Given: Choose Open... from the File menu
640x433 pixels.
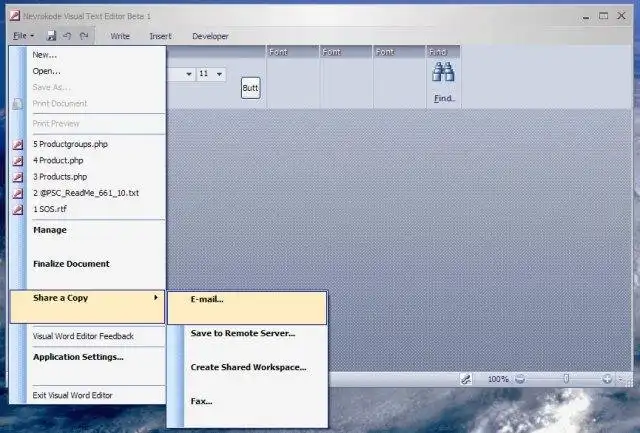Looking at the screenshot, I should (x=96, y=71).
